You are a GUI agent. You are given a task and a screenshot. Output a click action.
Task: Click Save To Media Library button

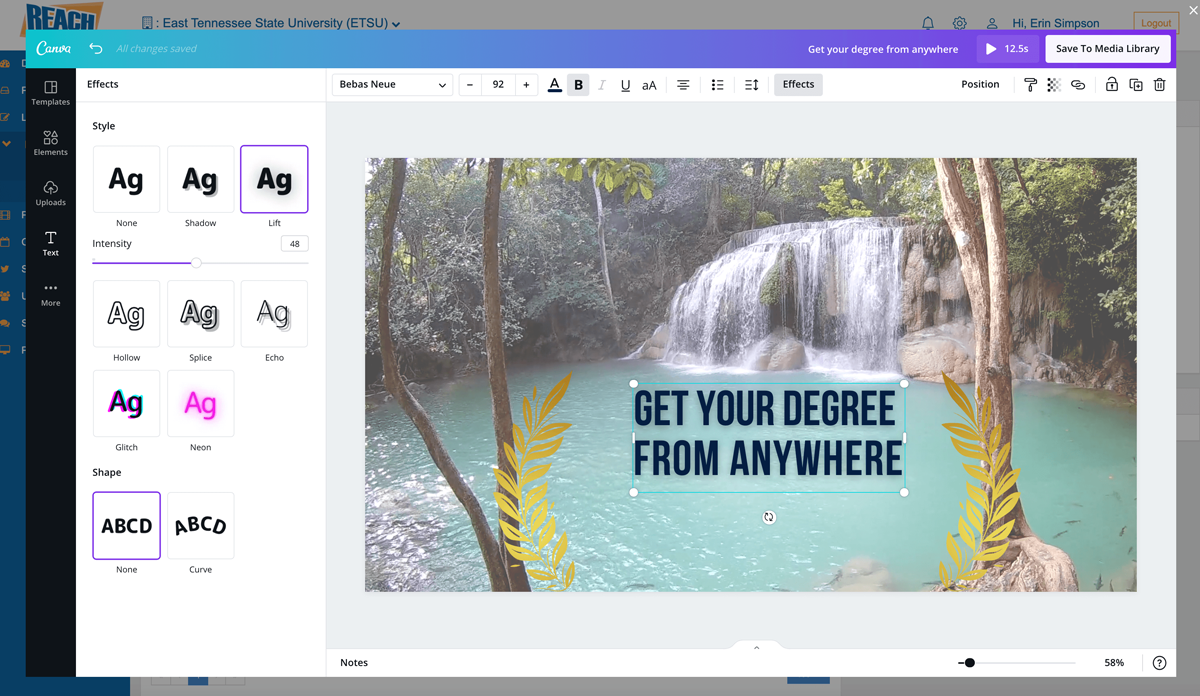(x=1107, y=48)
